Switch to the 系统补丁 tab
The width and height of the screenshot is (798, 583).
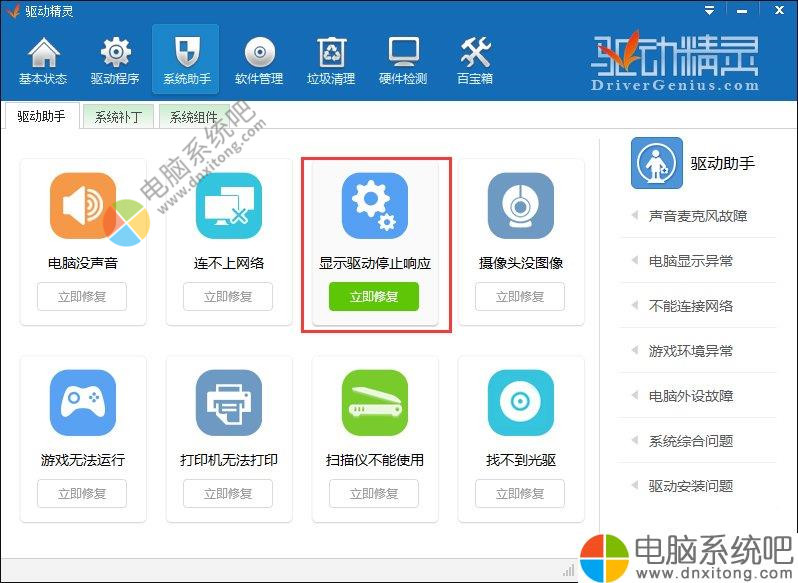tap(119, 117)
